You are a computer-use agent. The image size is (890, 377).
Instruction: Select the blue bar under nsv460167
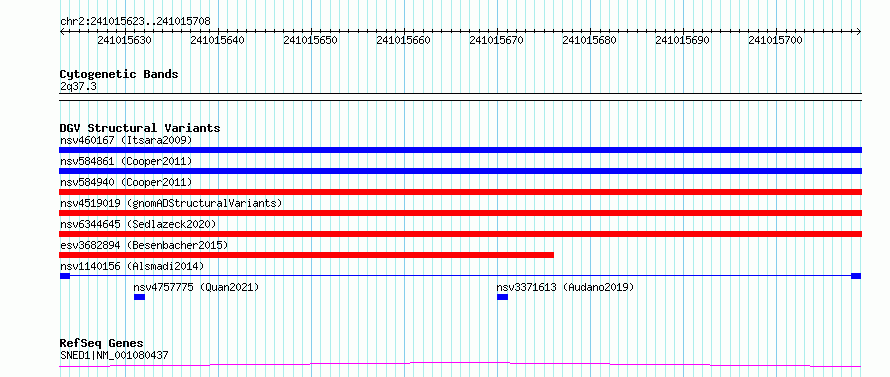[460, 150]
